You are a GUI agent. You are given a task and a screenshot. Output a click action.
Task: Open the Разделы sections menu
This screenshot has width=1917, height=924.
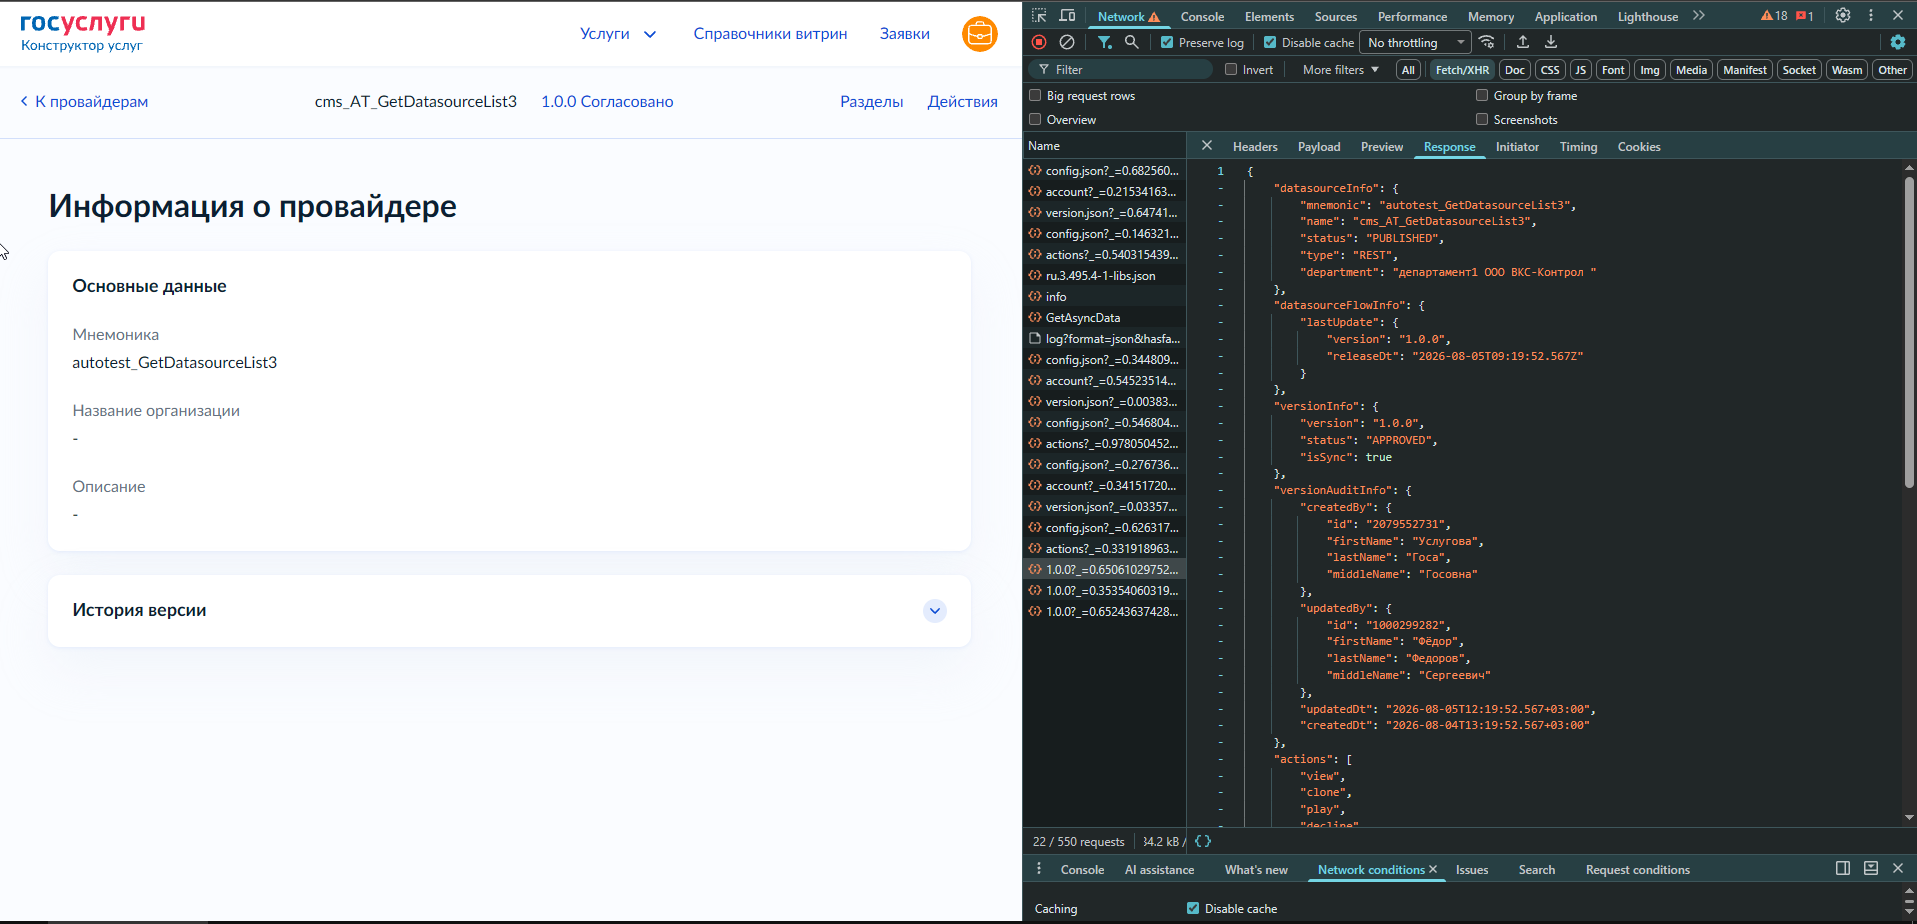click(x=871, y=101)
